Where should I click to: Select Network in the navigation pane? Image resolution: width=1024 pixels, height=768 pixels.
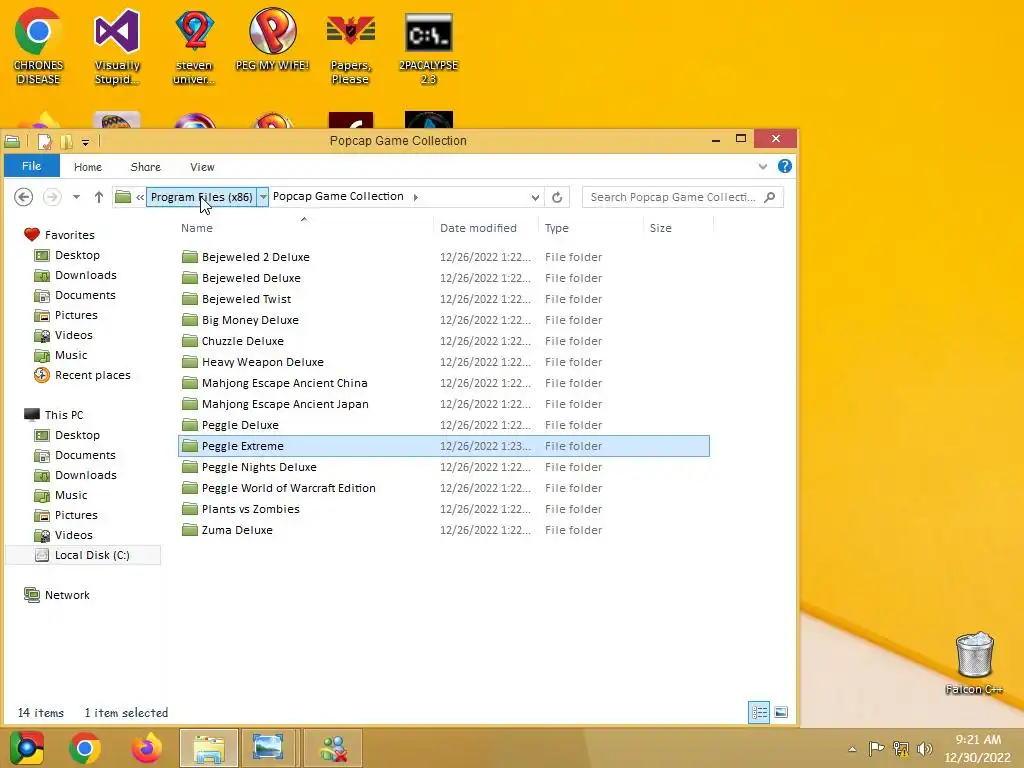[x=57, y=595]
